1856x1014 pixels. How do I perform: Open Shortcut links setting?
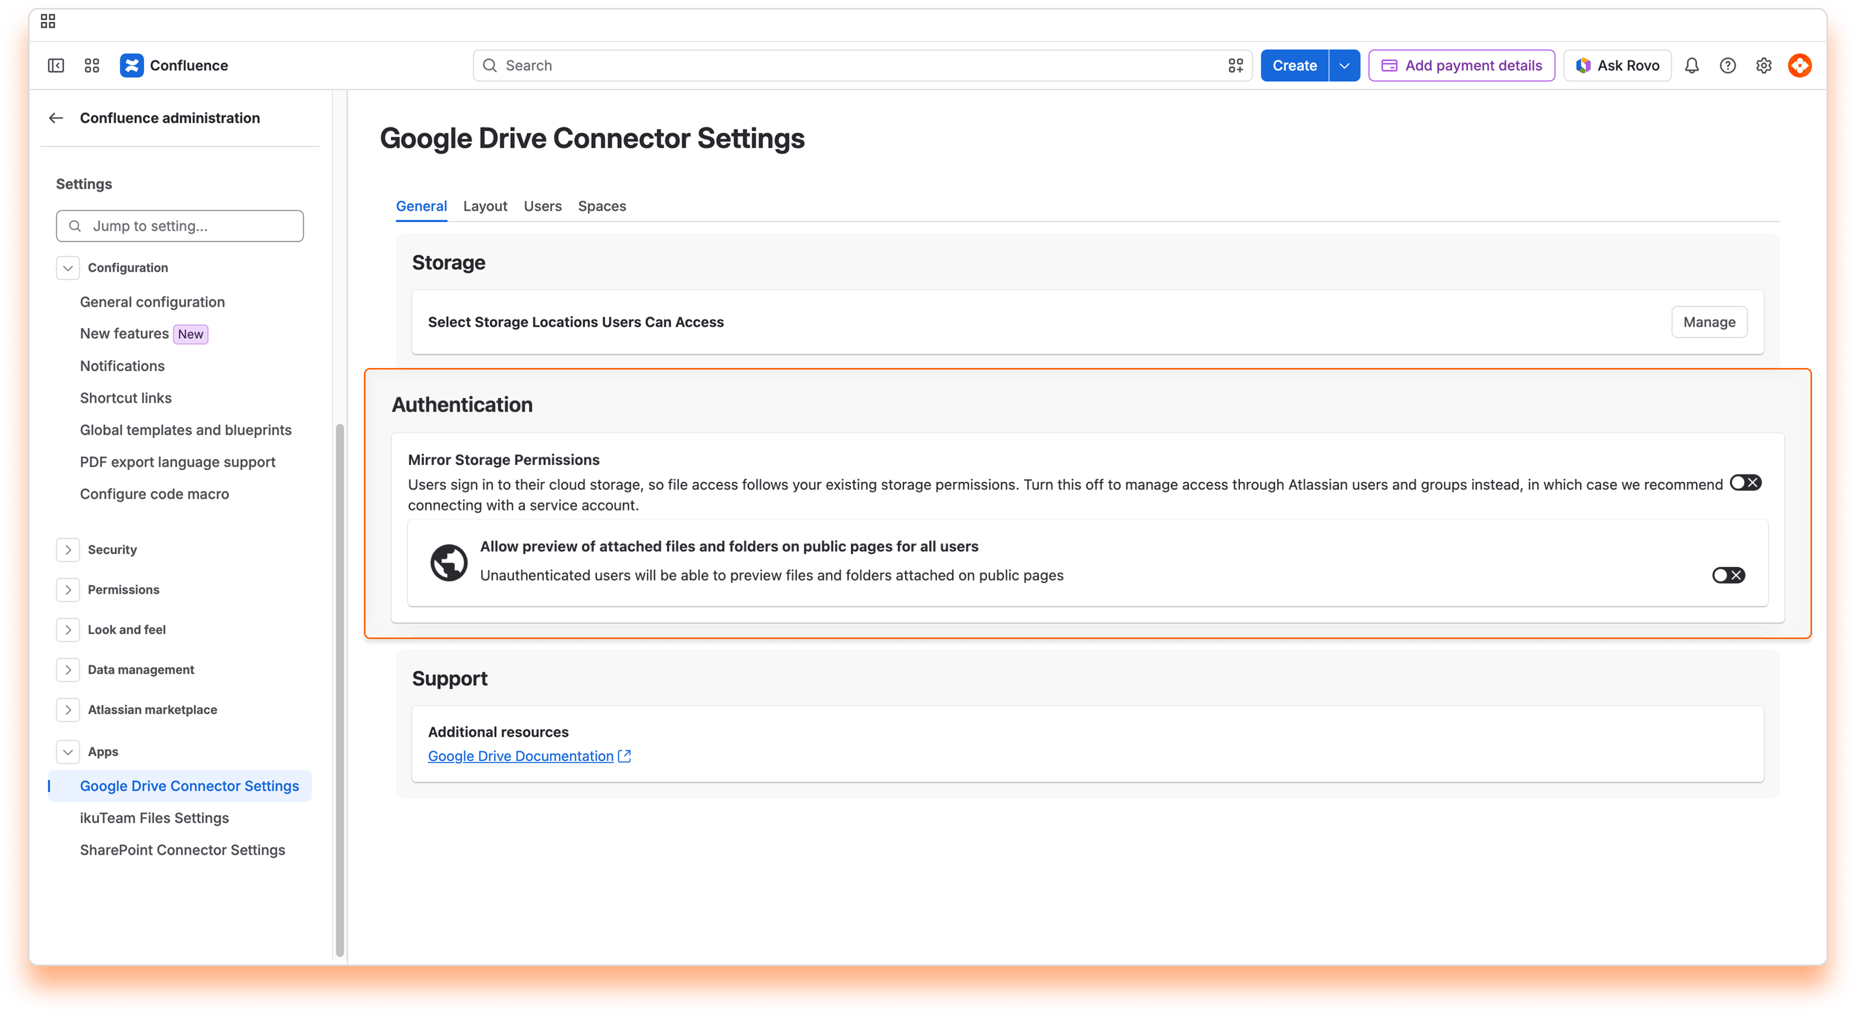click(126, 398)
